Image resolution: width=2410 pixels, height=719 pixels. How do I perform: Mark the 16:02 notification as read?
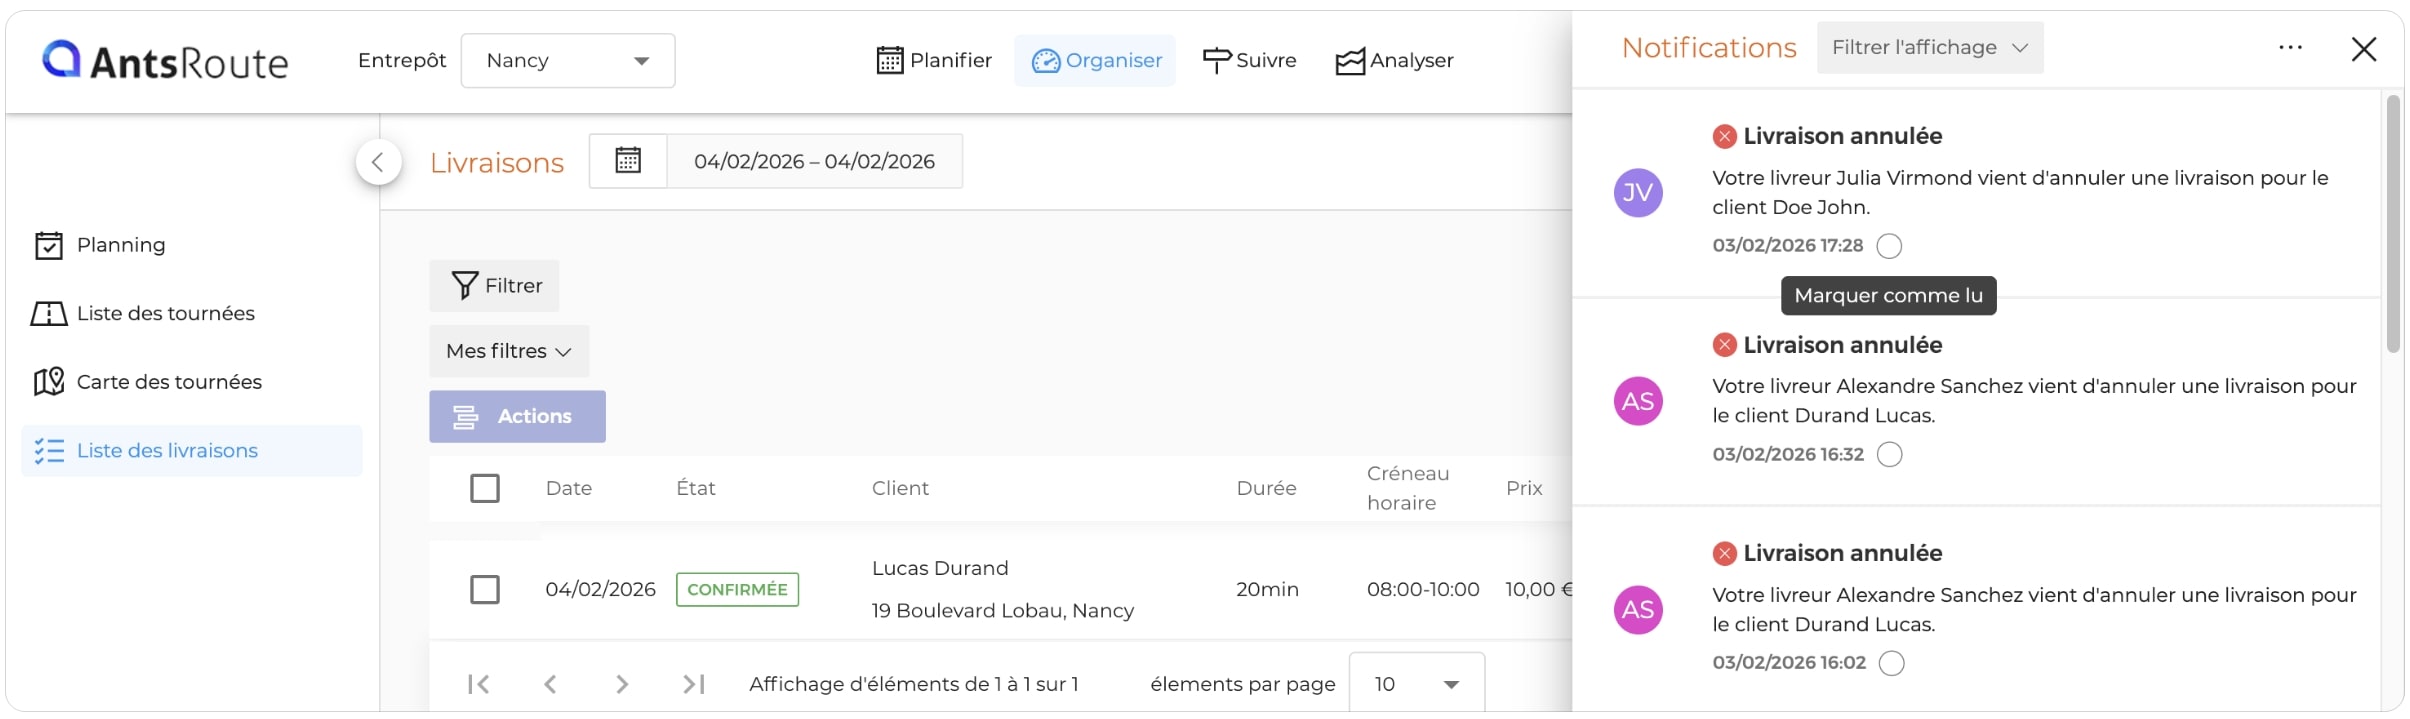pos(1891,663)
